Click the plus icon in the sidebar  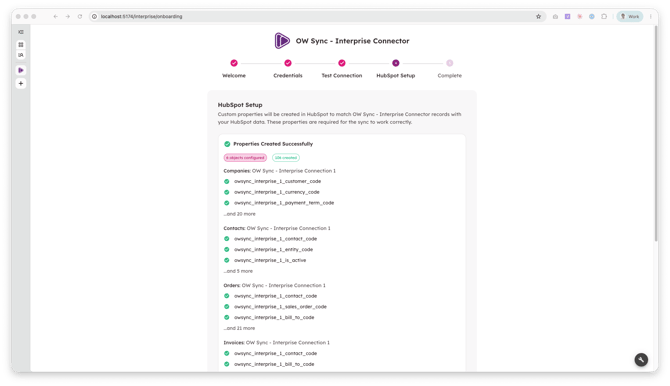coord(21,83)
